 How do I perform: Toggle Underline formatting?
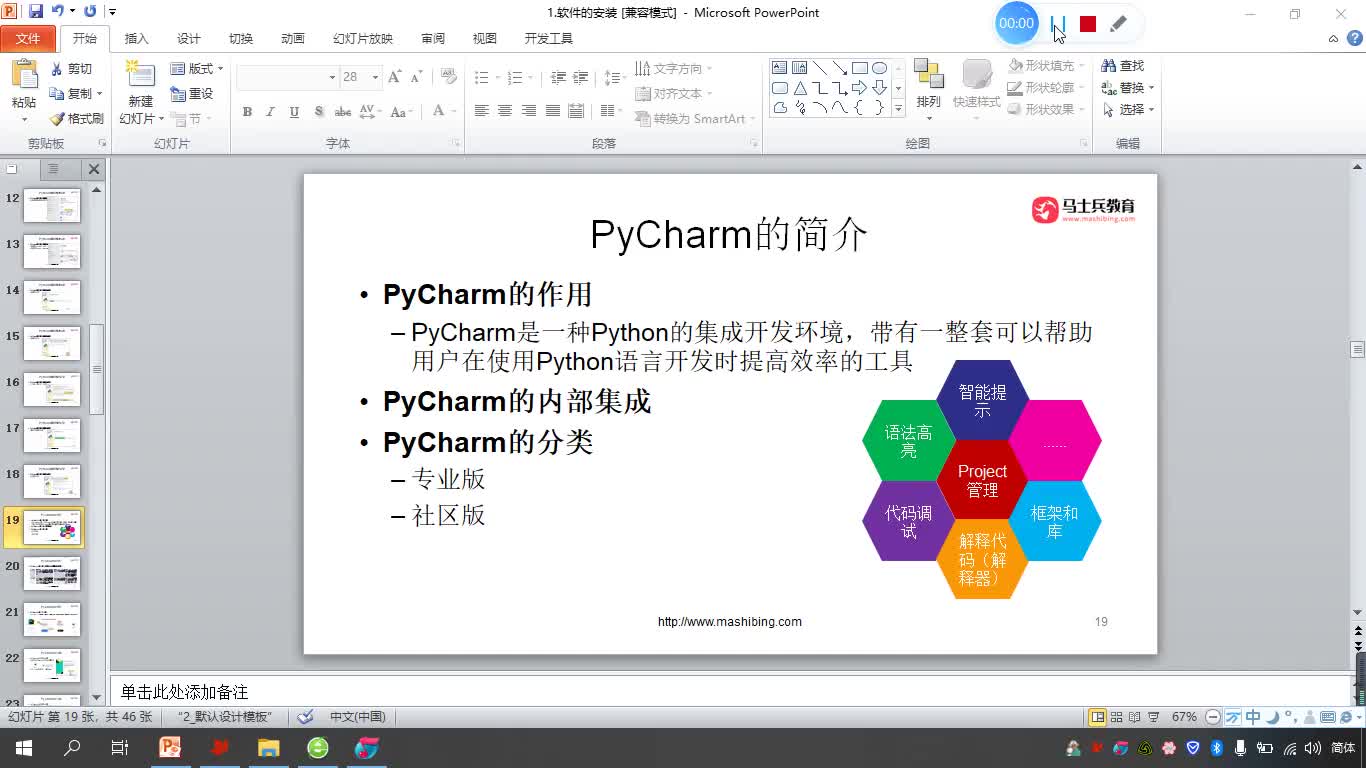pyautogui.click(x=294, y=112)
